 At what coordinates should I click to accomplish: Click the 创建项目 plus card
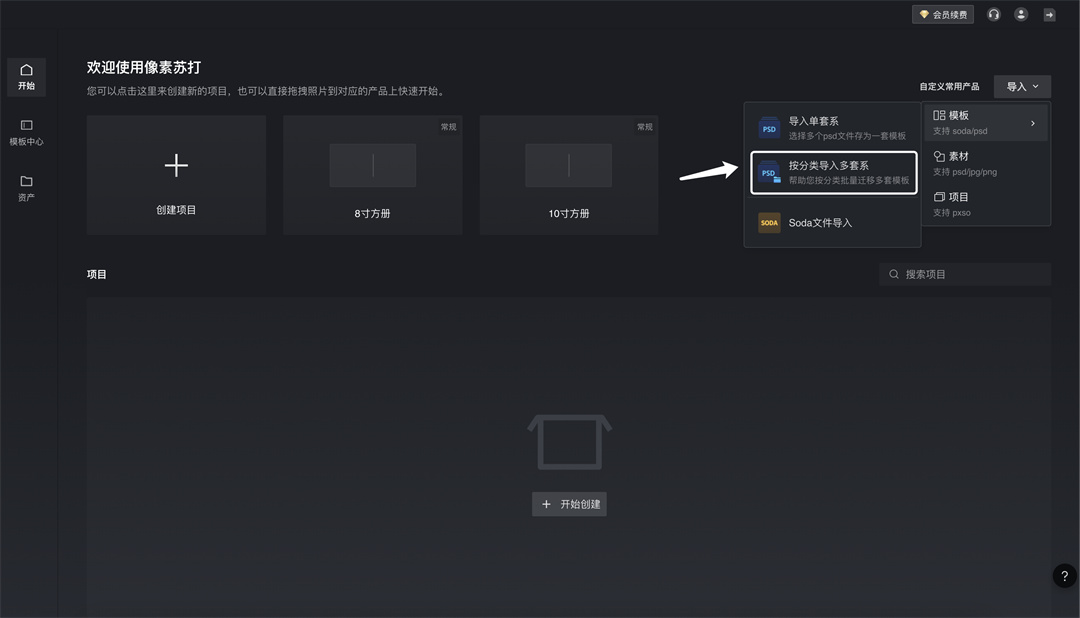click(x=176, y=175)
